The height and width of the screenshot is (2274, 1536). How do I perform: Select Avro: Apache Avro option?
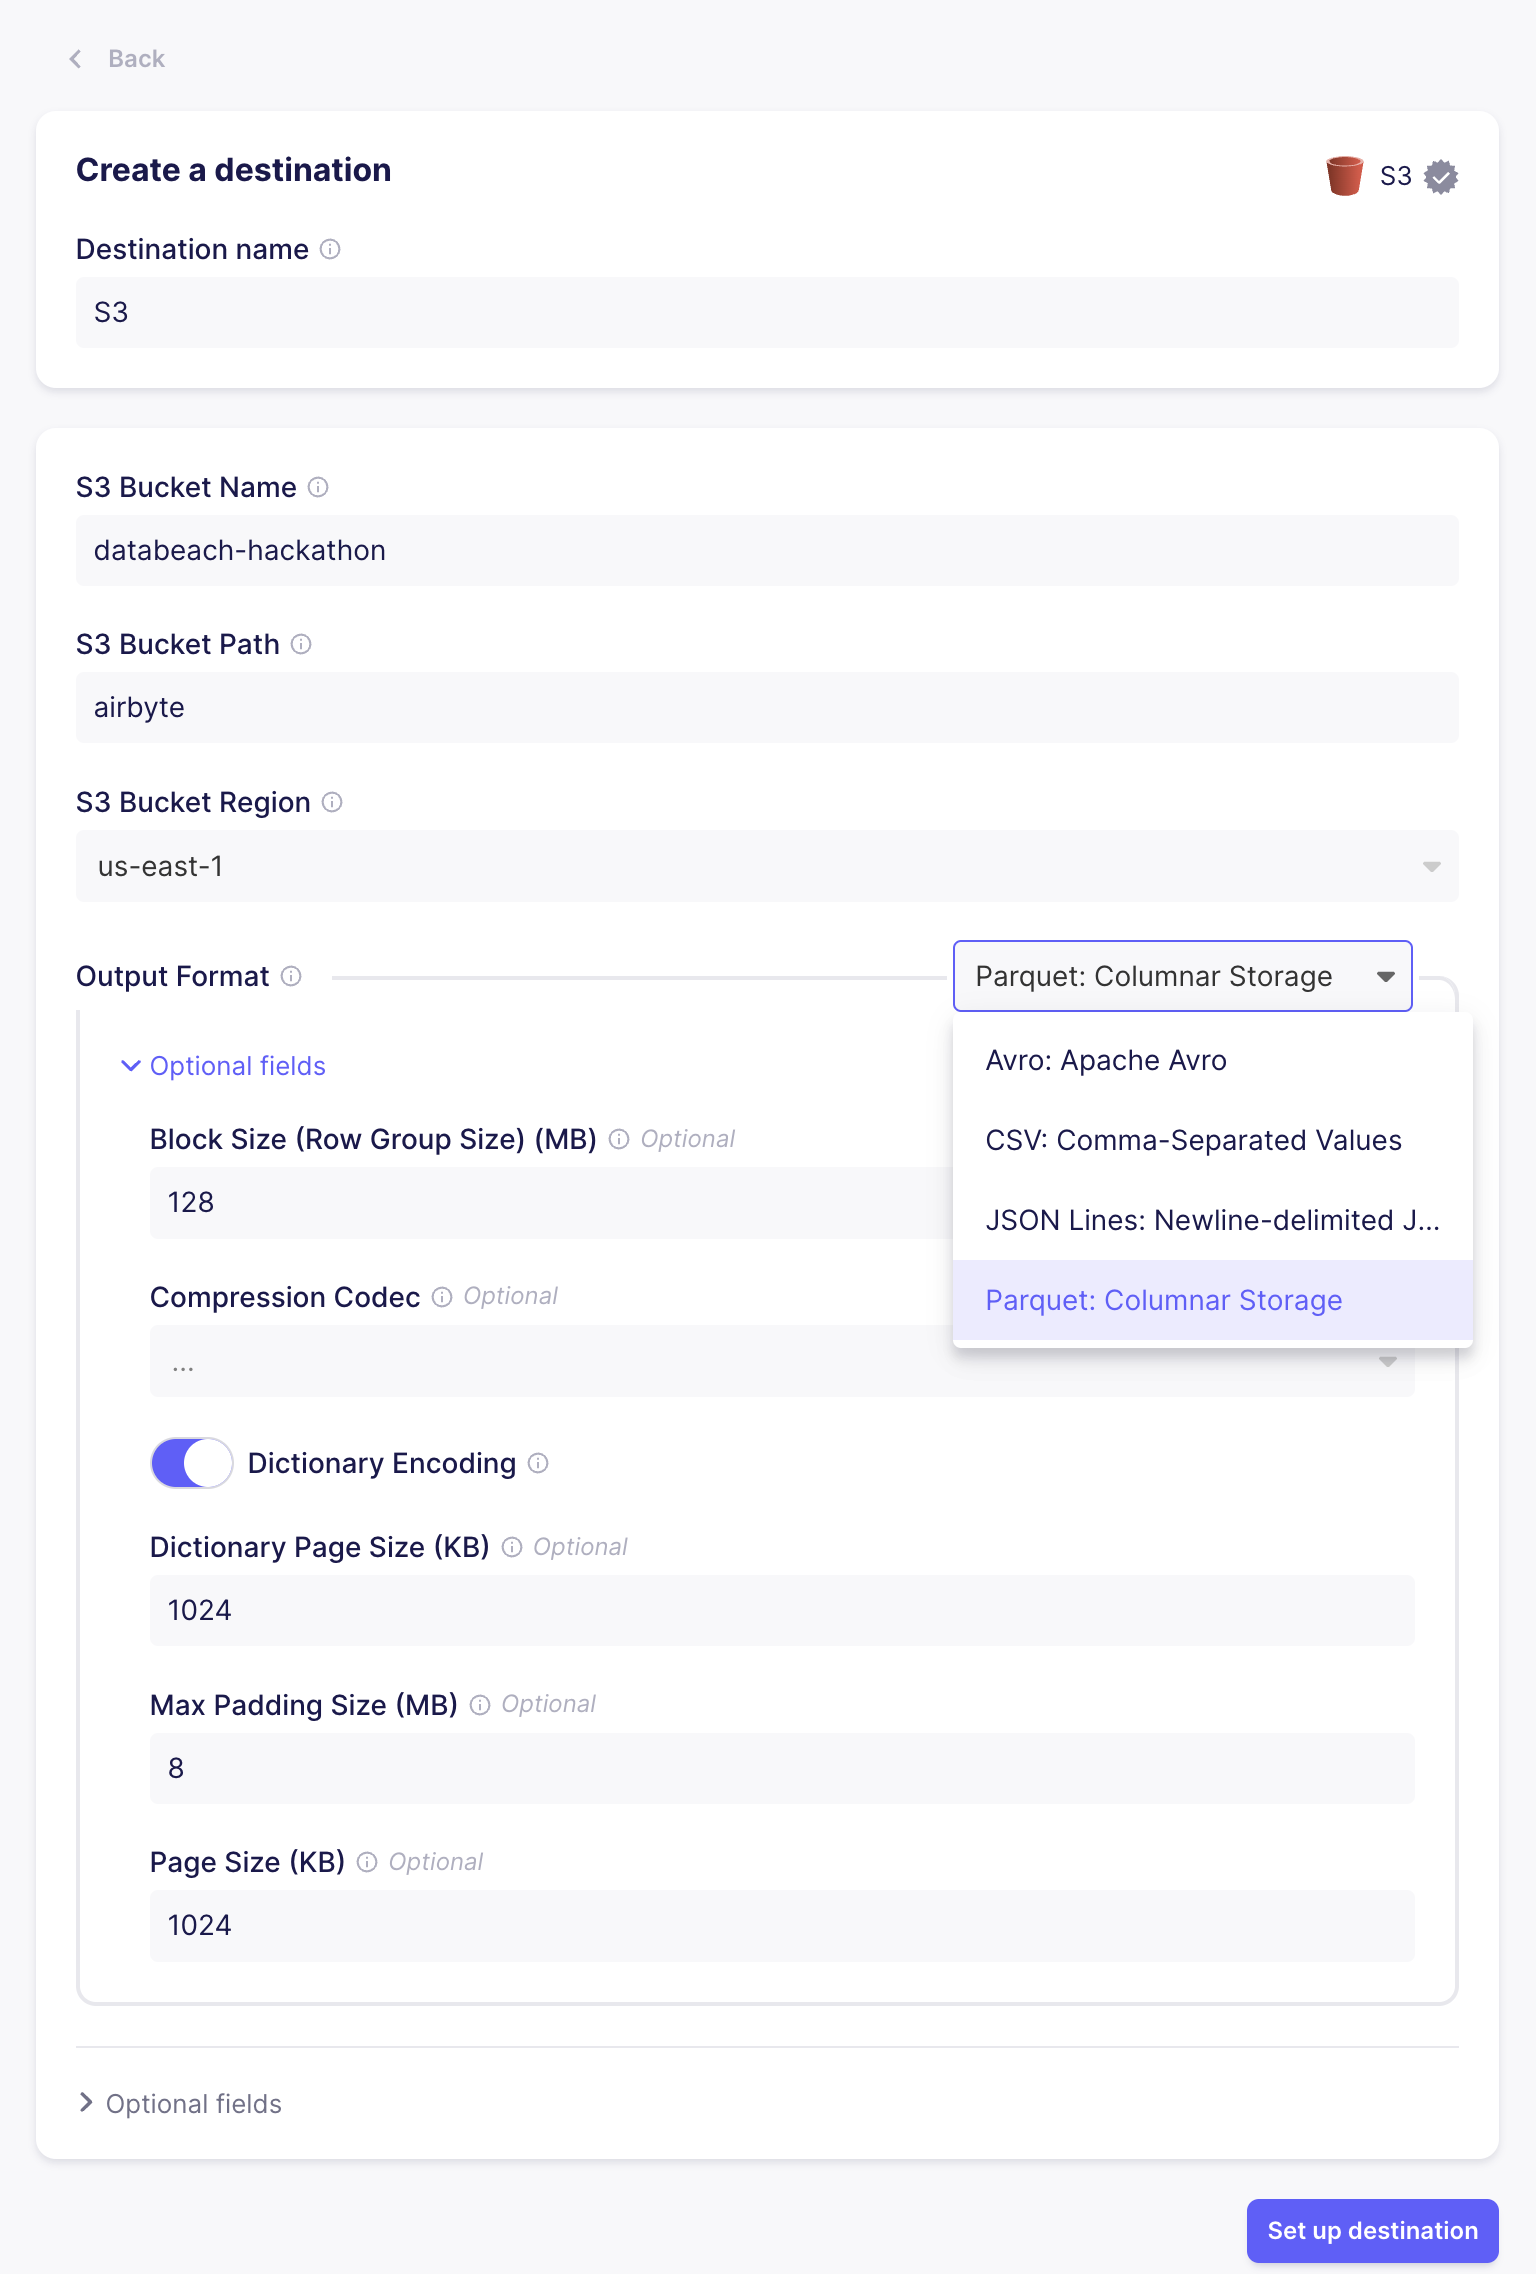tap(1105, 1060)
